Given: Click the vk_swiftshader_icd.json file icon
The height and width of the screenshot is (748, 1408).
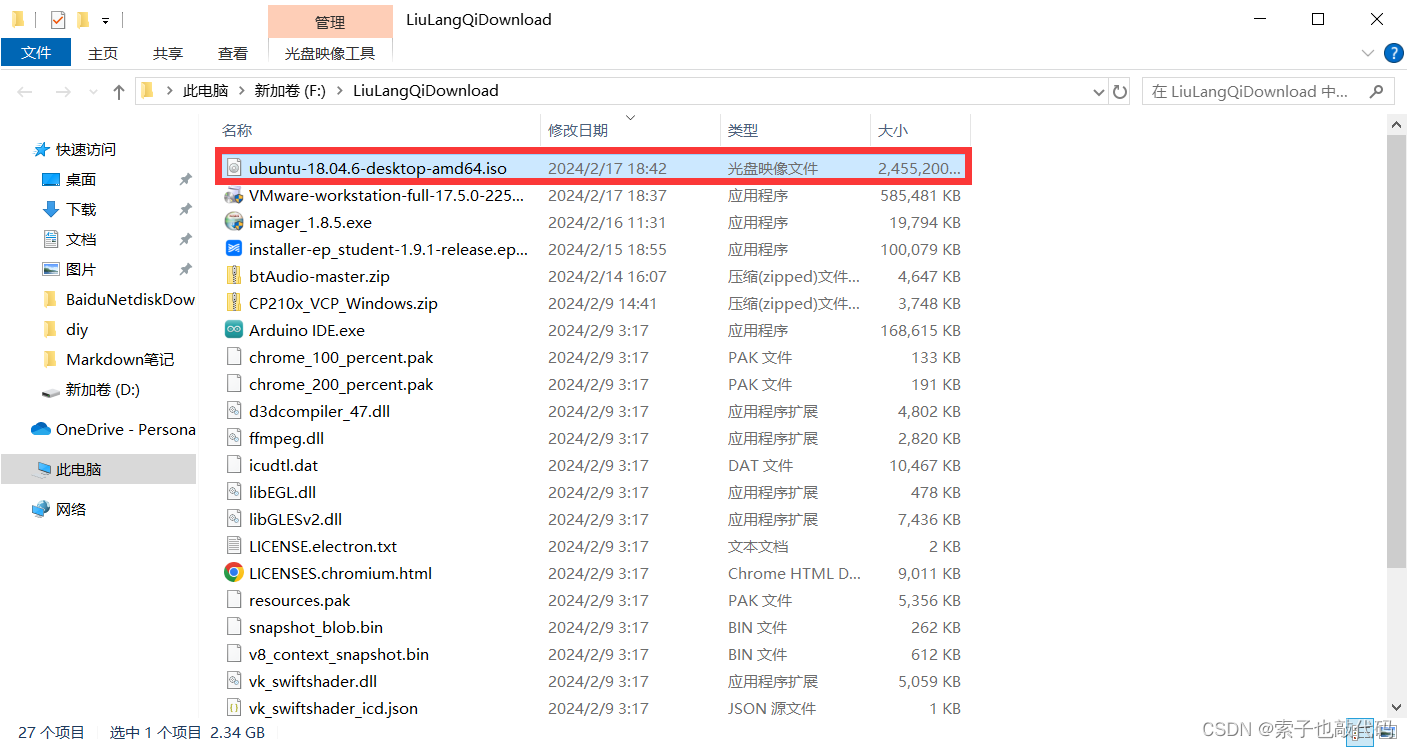Looking at the screenshot, I should [x=234, y=708].
